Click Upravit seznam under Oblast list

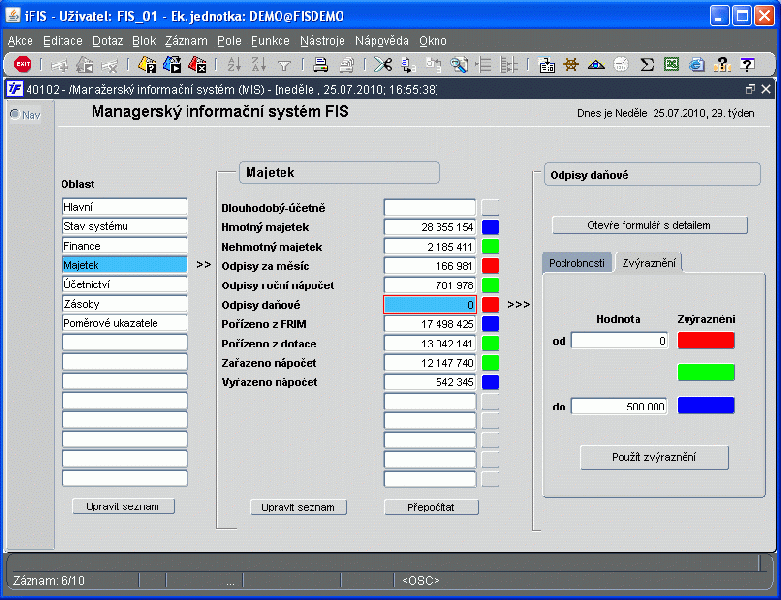tap(123, 506)
